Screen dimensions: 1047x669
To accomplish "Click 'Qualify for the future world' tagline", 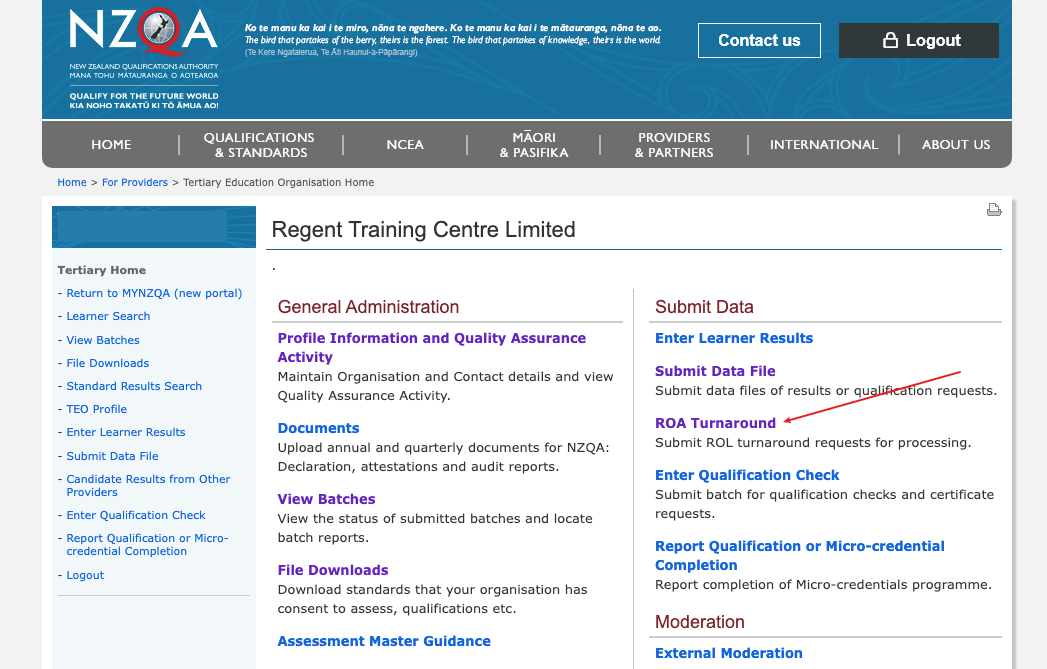I will pyautogui.click(x=144, y=96).
